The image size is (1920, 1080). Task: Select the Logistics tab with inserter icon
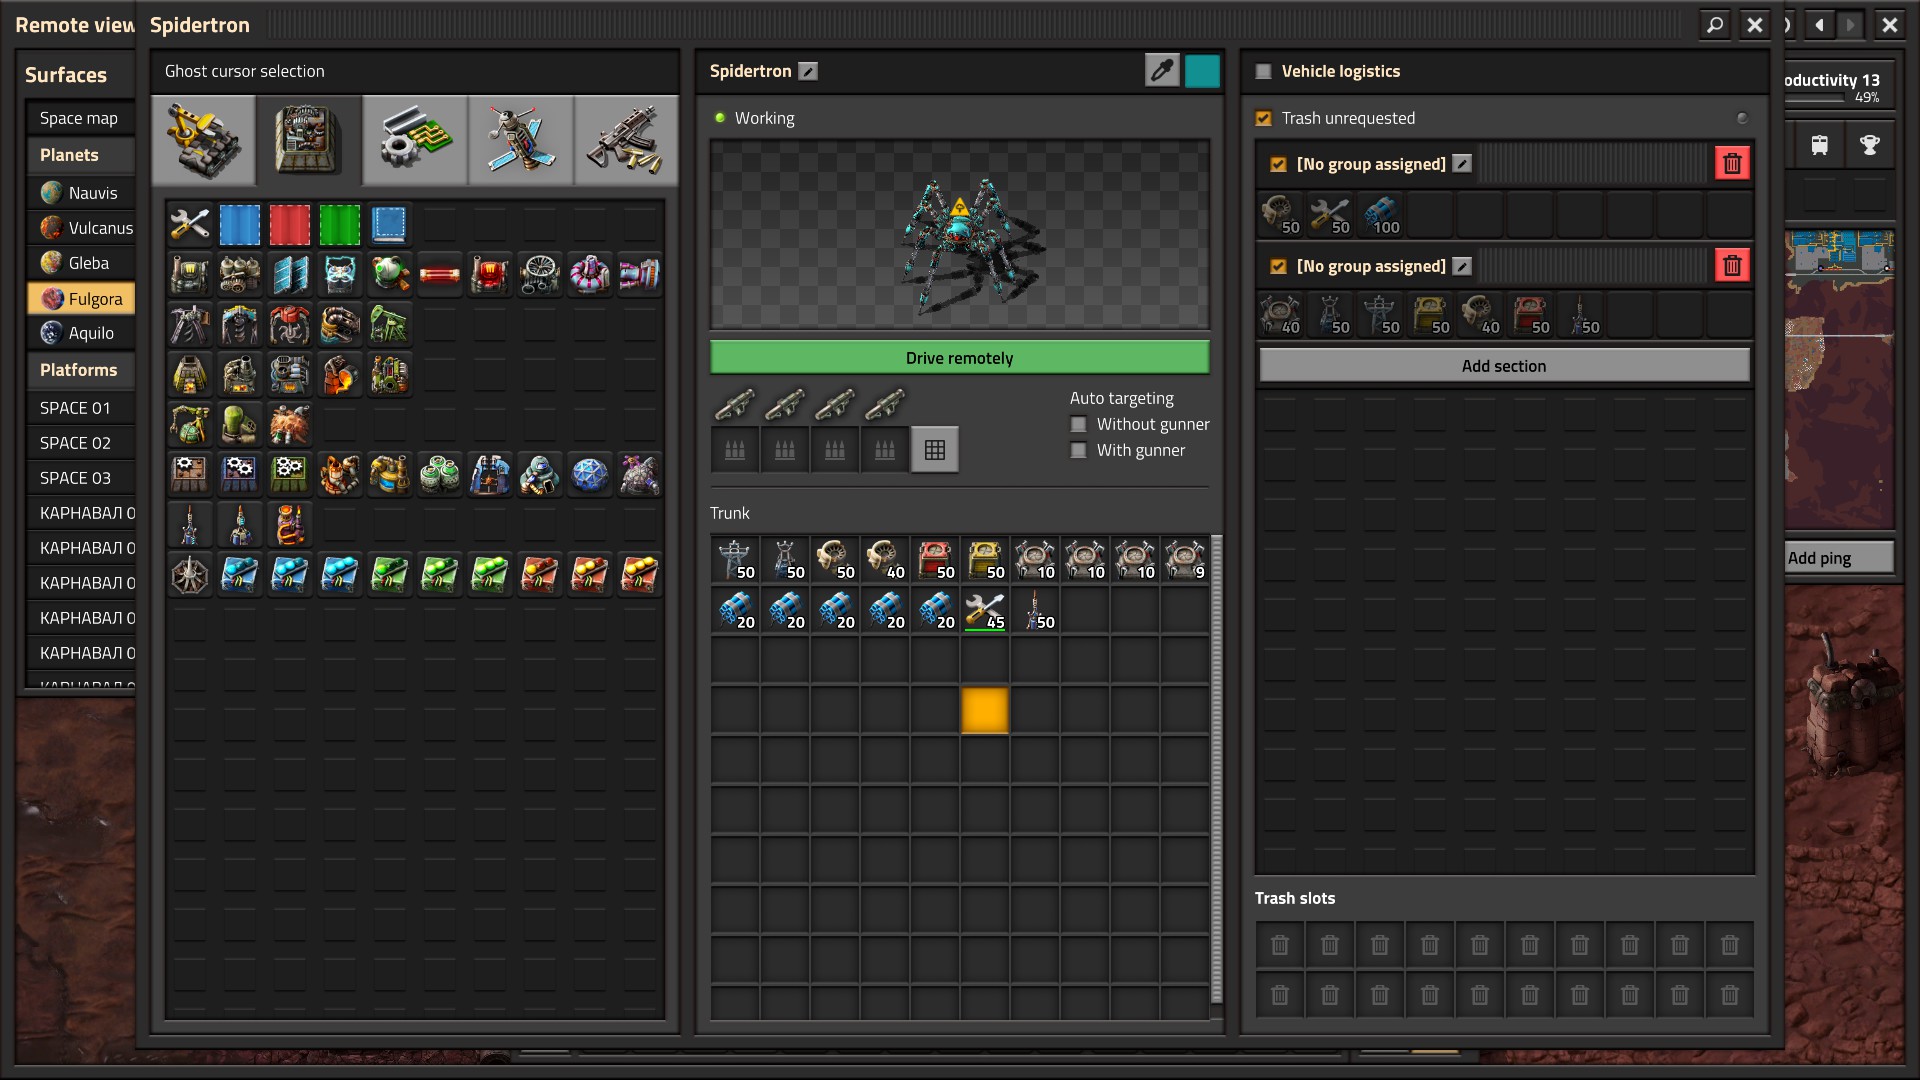click(x=204, y=141)
